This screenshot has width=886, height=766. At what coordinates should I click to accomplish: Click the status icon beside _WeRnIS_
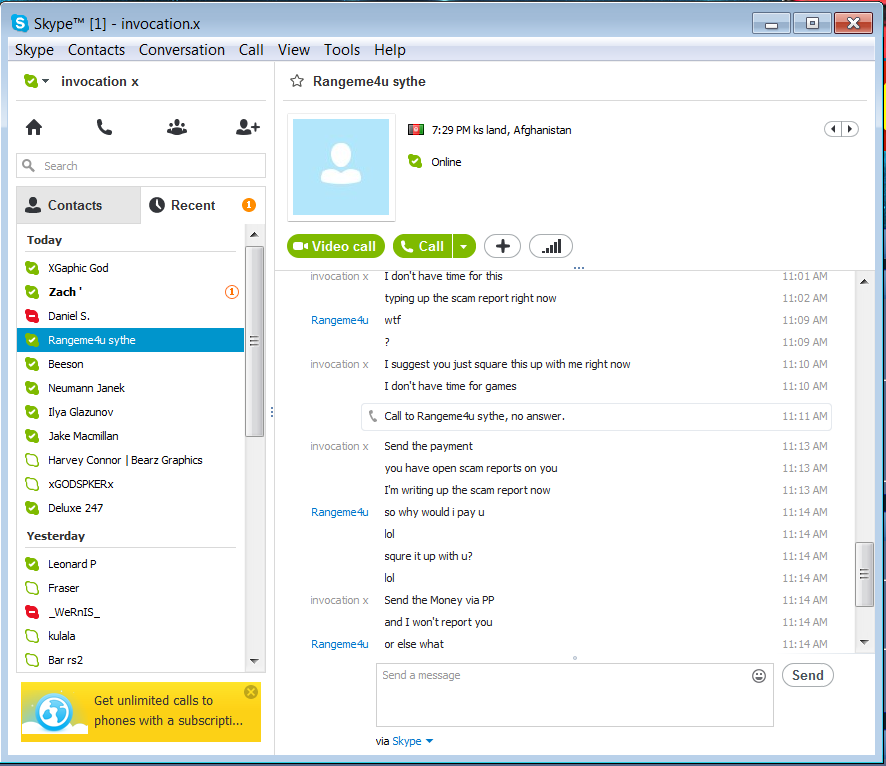click(32, 612)
